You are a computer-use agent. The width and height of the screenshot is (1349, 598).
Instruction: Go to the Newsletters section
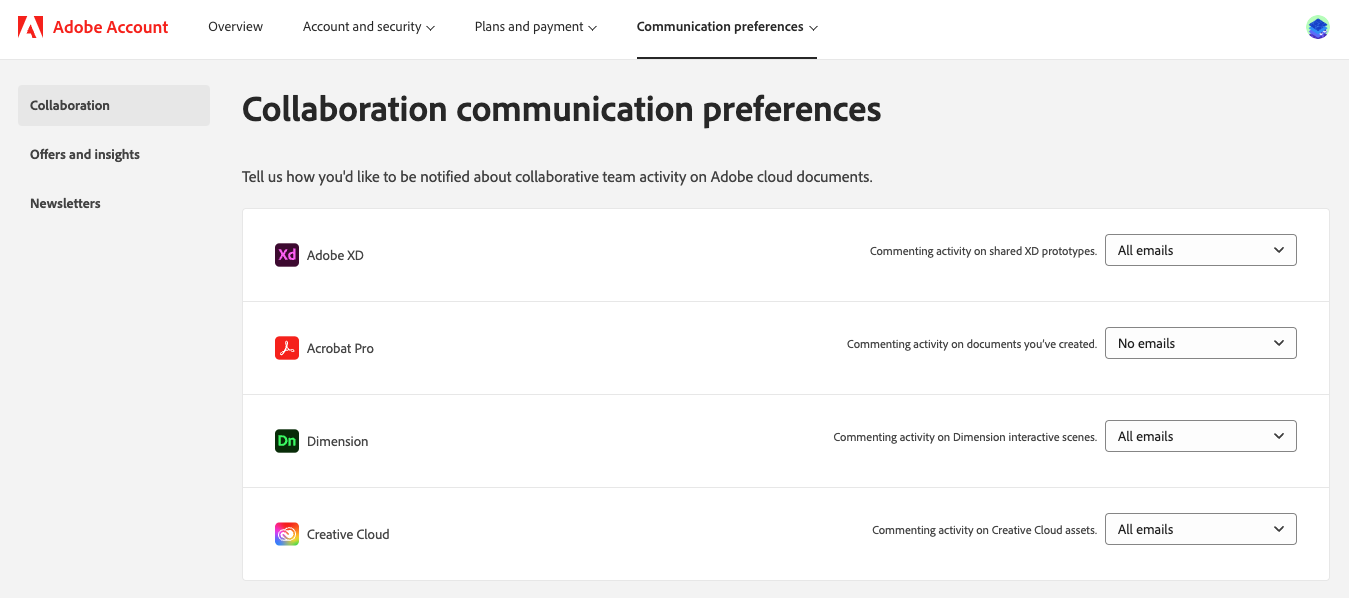[x=65, y=203]
